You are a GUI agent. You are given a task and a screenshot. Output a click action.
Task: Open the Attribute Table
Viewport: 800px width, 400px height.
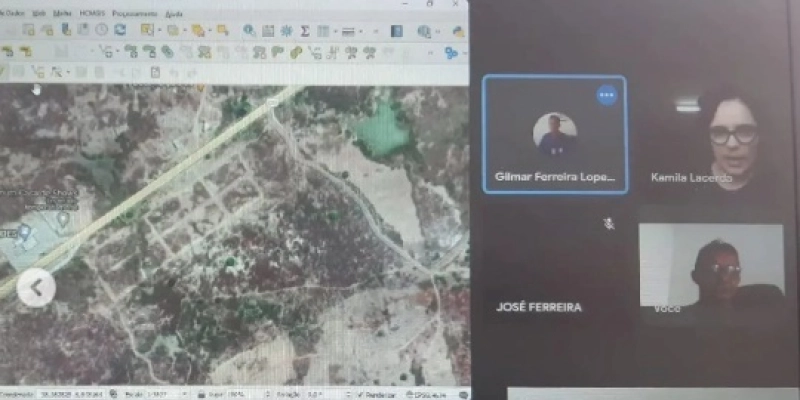tap(323, 31)
